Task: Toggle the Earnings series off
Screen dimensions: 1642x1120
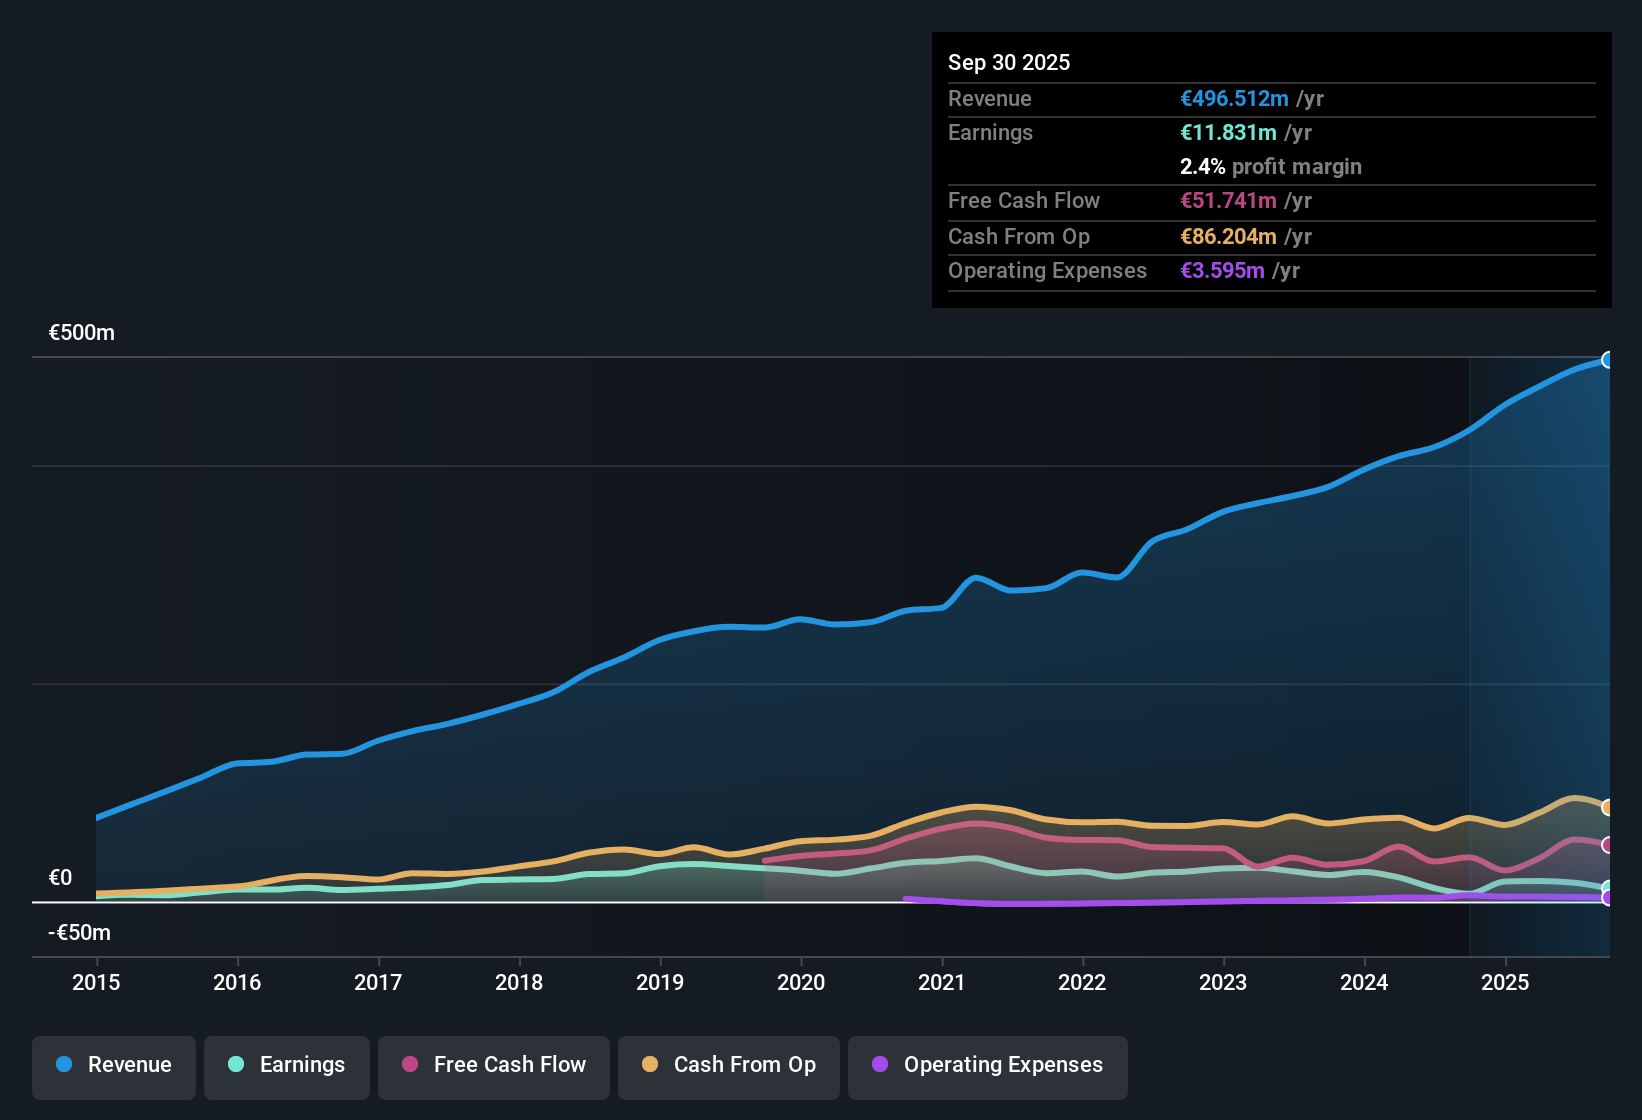Action: coord(287,1065)
